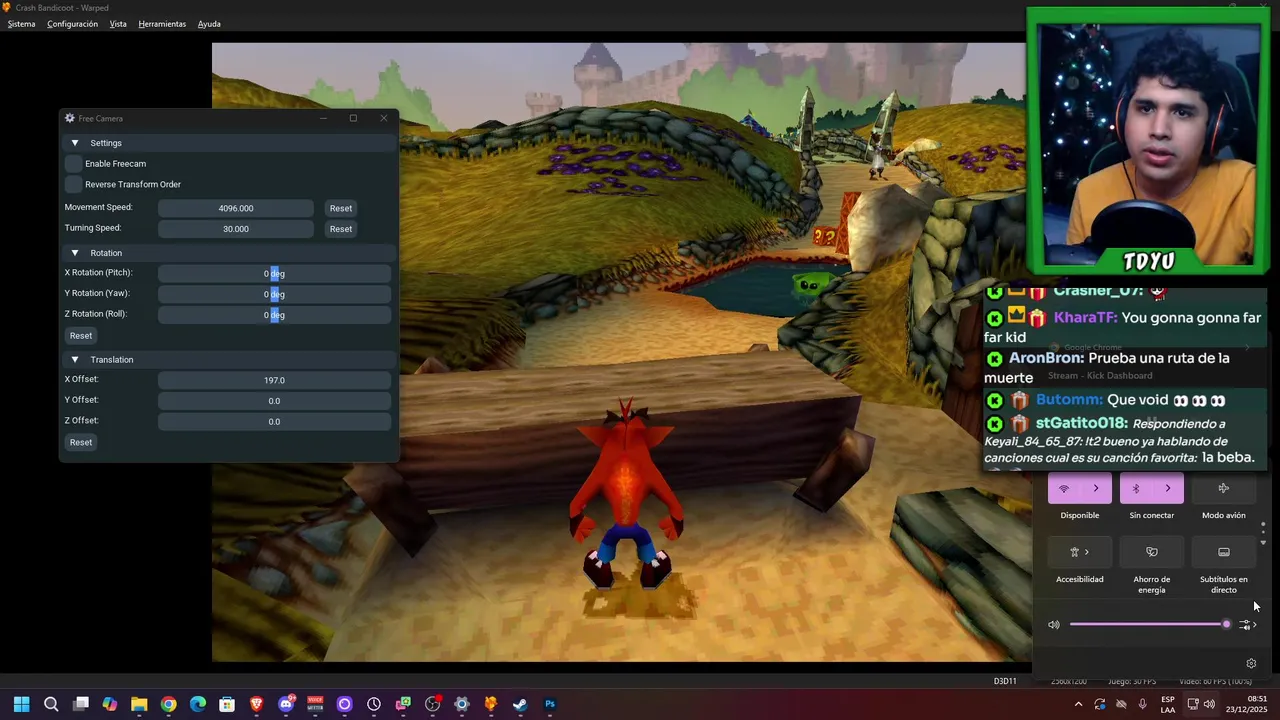Click the Free Camera window gear icon
The height and width of the screenshot is (720, 1280).
coord(69,118)
